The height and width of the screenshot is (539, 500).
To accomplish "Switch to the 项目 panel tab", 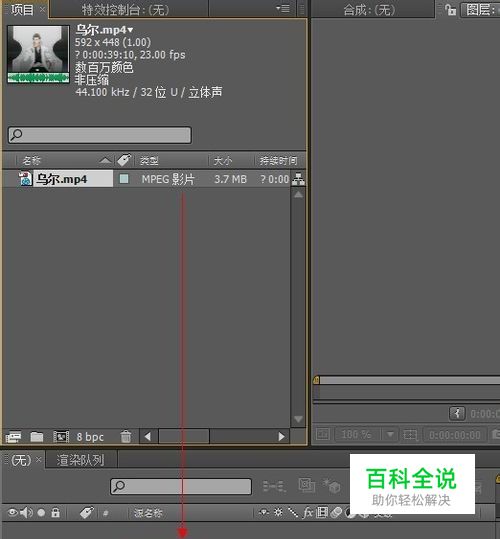I will [22, 9].
